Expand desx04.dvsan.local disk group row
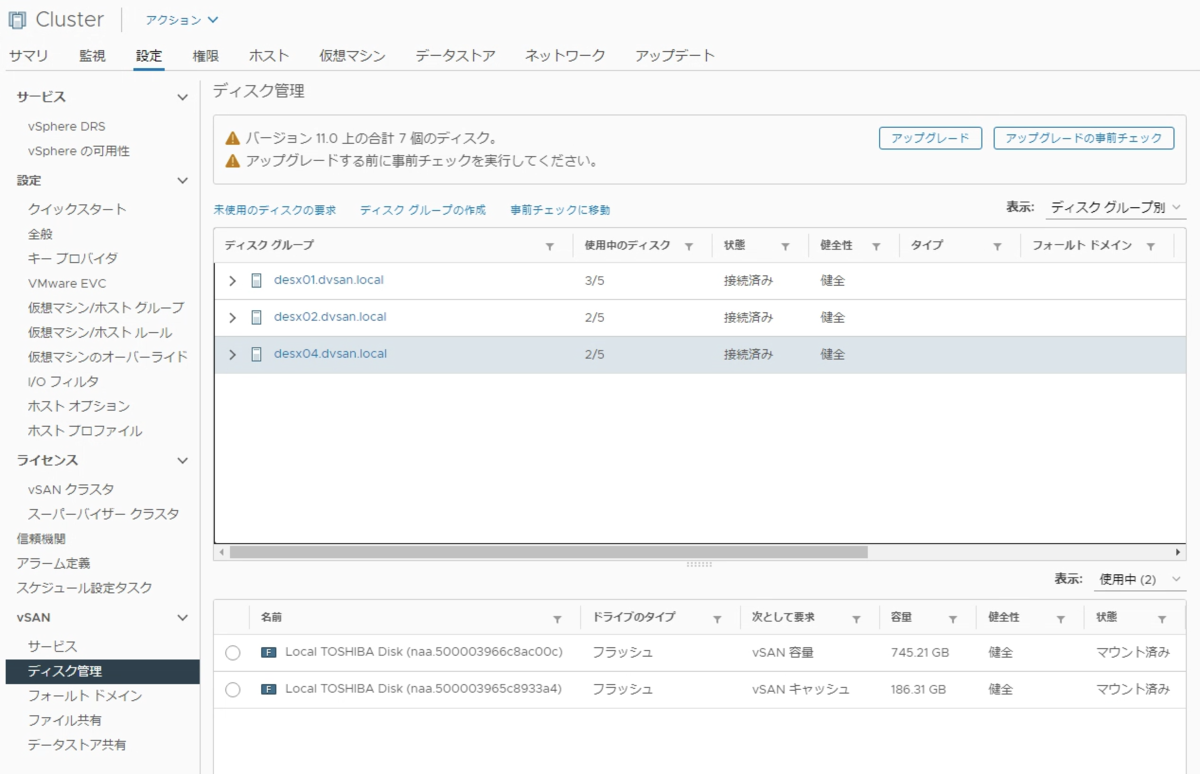 [233, 355]
